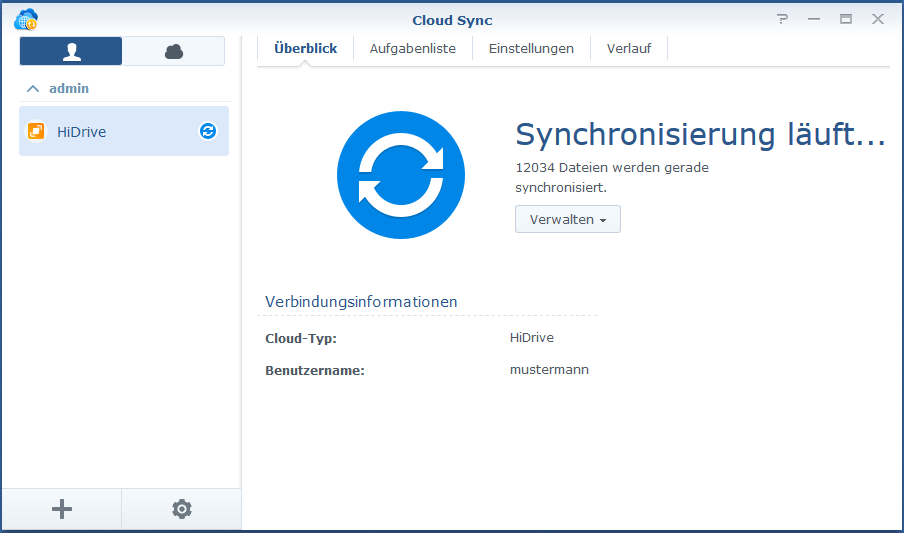904x533 pixels.
Task: Click the 'Cloud-Typ:' label
Action: point(301,339)
